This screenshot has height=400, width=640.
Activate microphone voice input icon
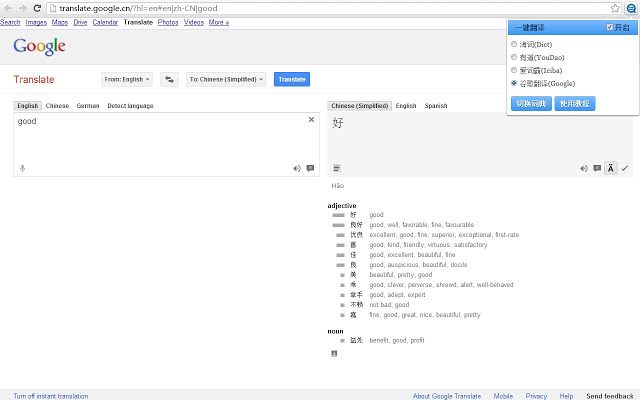point(22,168)
